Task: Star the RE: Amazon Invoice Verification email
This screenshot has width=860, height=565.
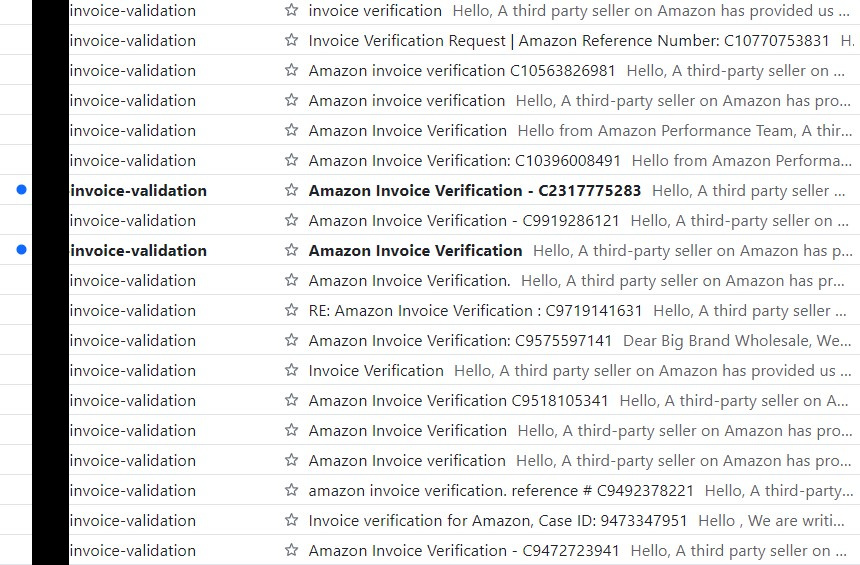Action: click(x=291, y=311)
